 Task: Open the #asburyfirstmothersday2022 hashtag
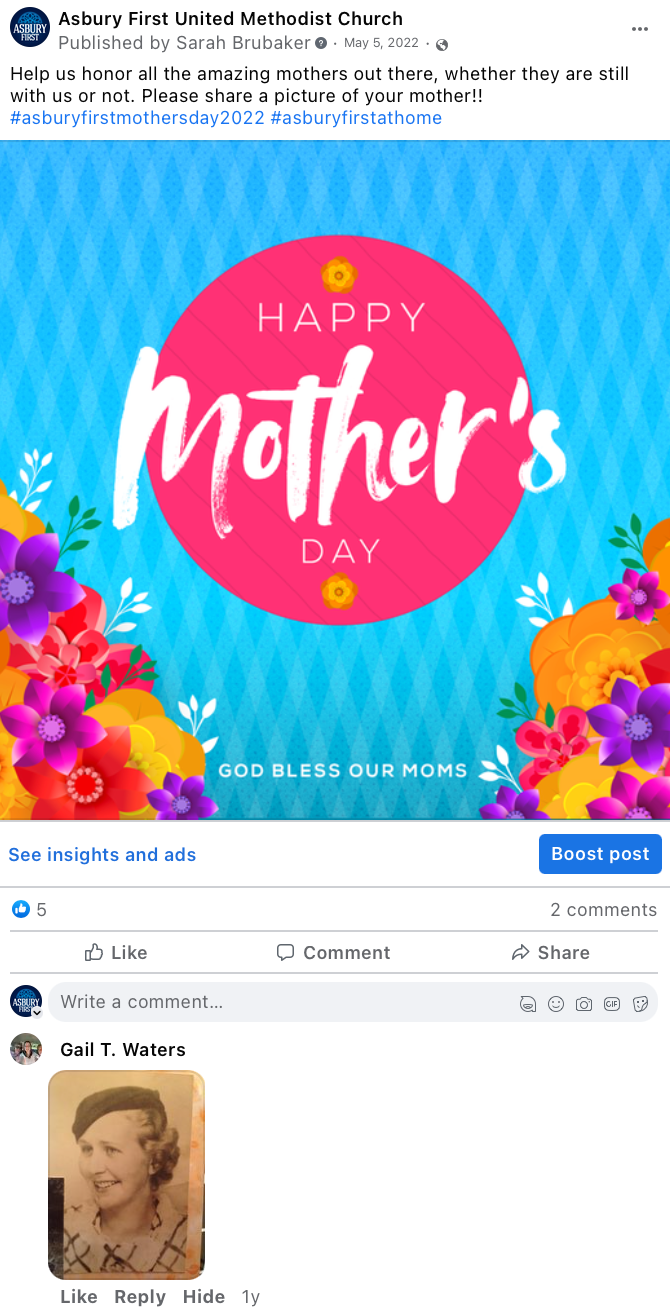pyautogui.click(x=137, y=118)
